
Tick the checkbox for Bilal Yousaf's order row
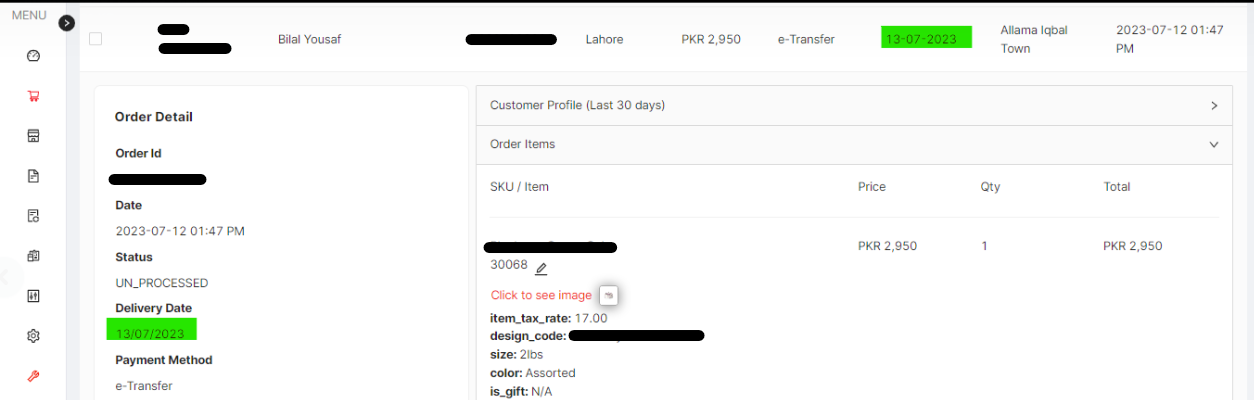(95, 39)
